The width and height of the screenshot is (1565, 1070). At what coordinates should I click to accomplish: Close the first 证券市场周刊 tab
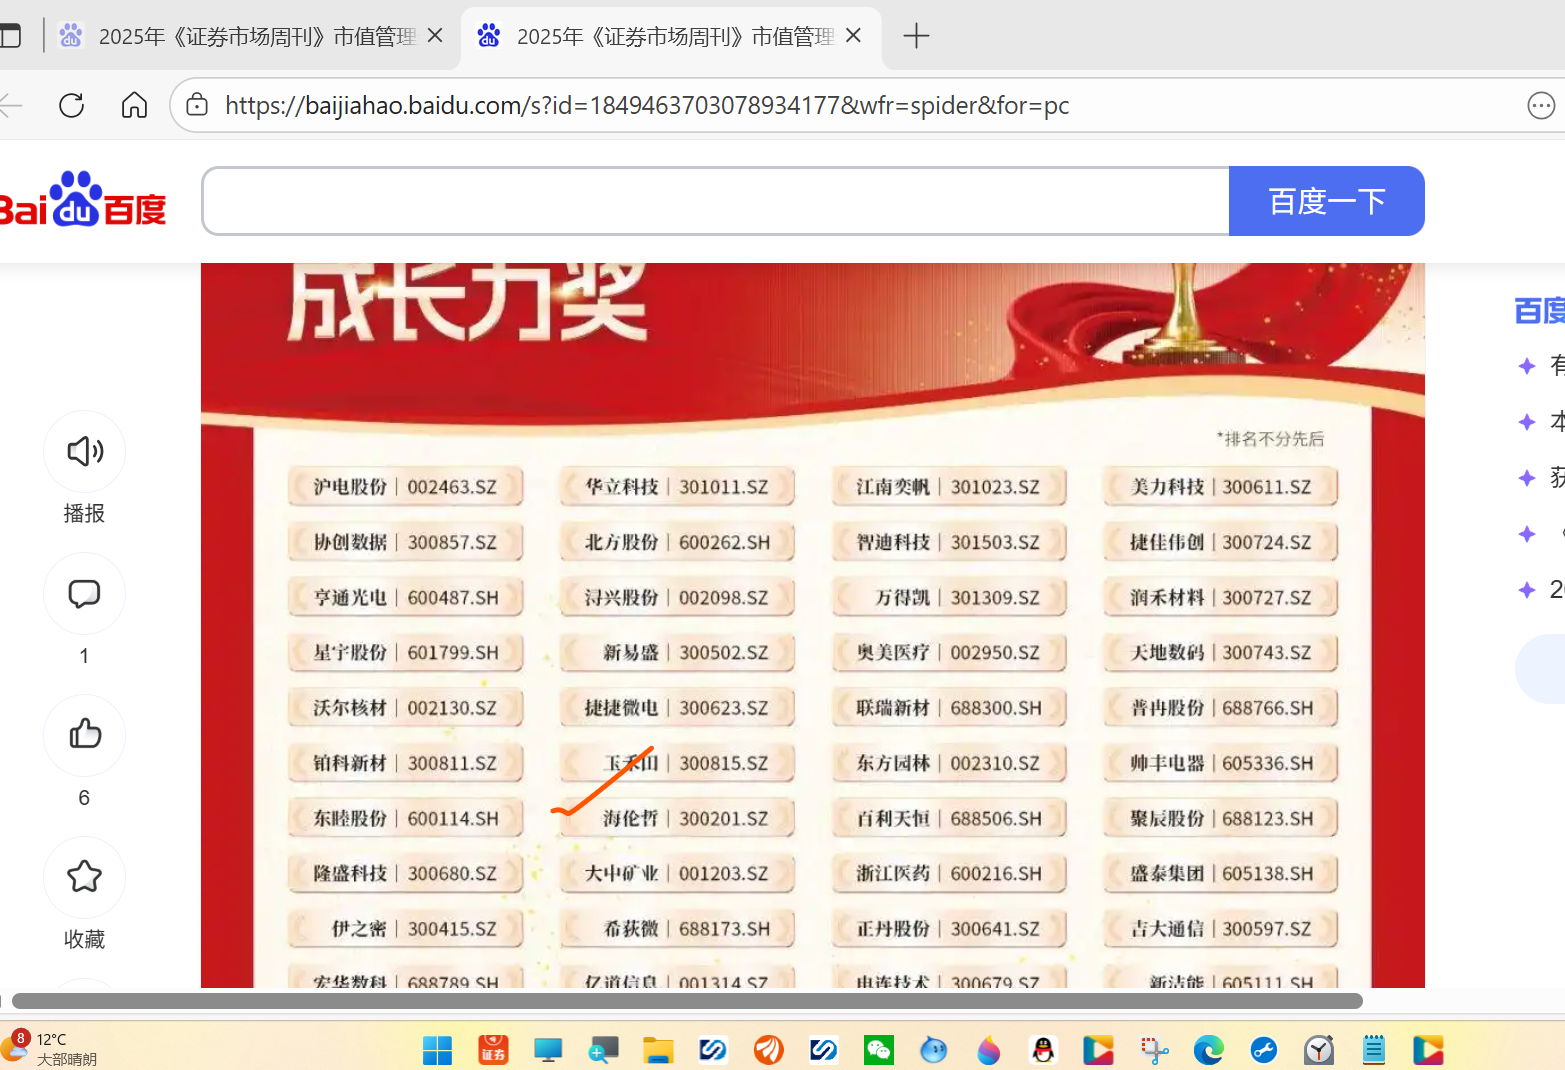(435, 36)
